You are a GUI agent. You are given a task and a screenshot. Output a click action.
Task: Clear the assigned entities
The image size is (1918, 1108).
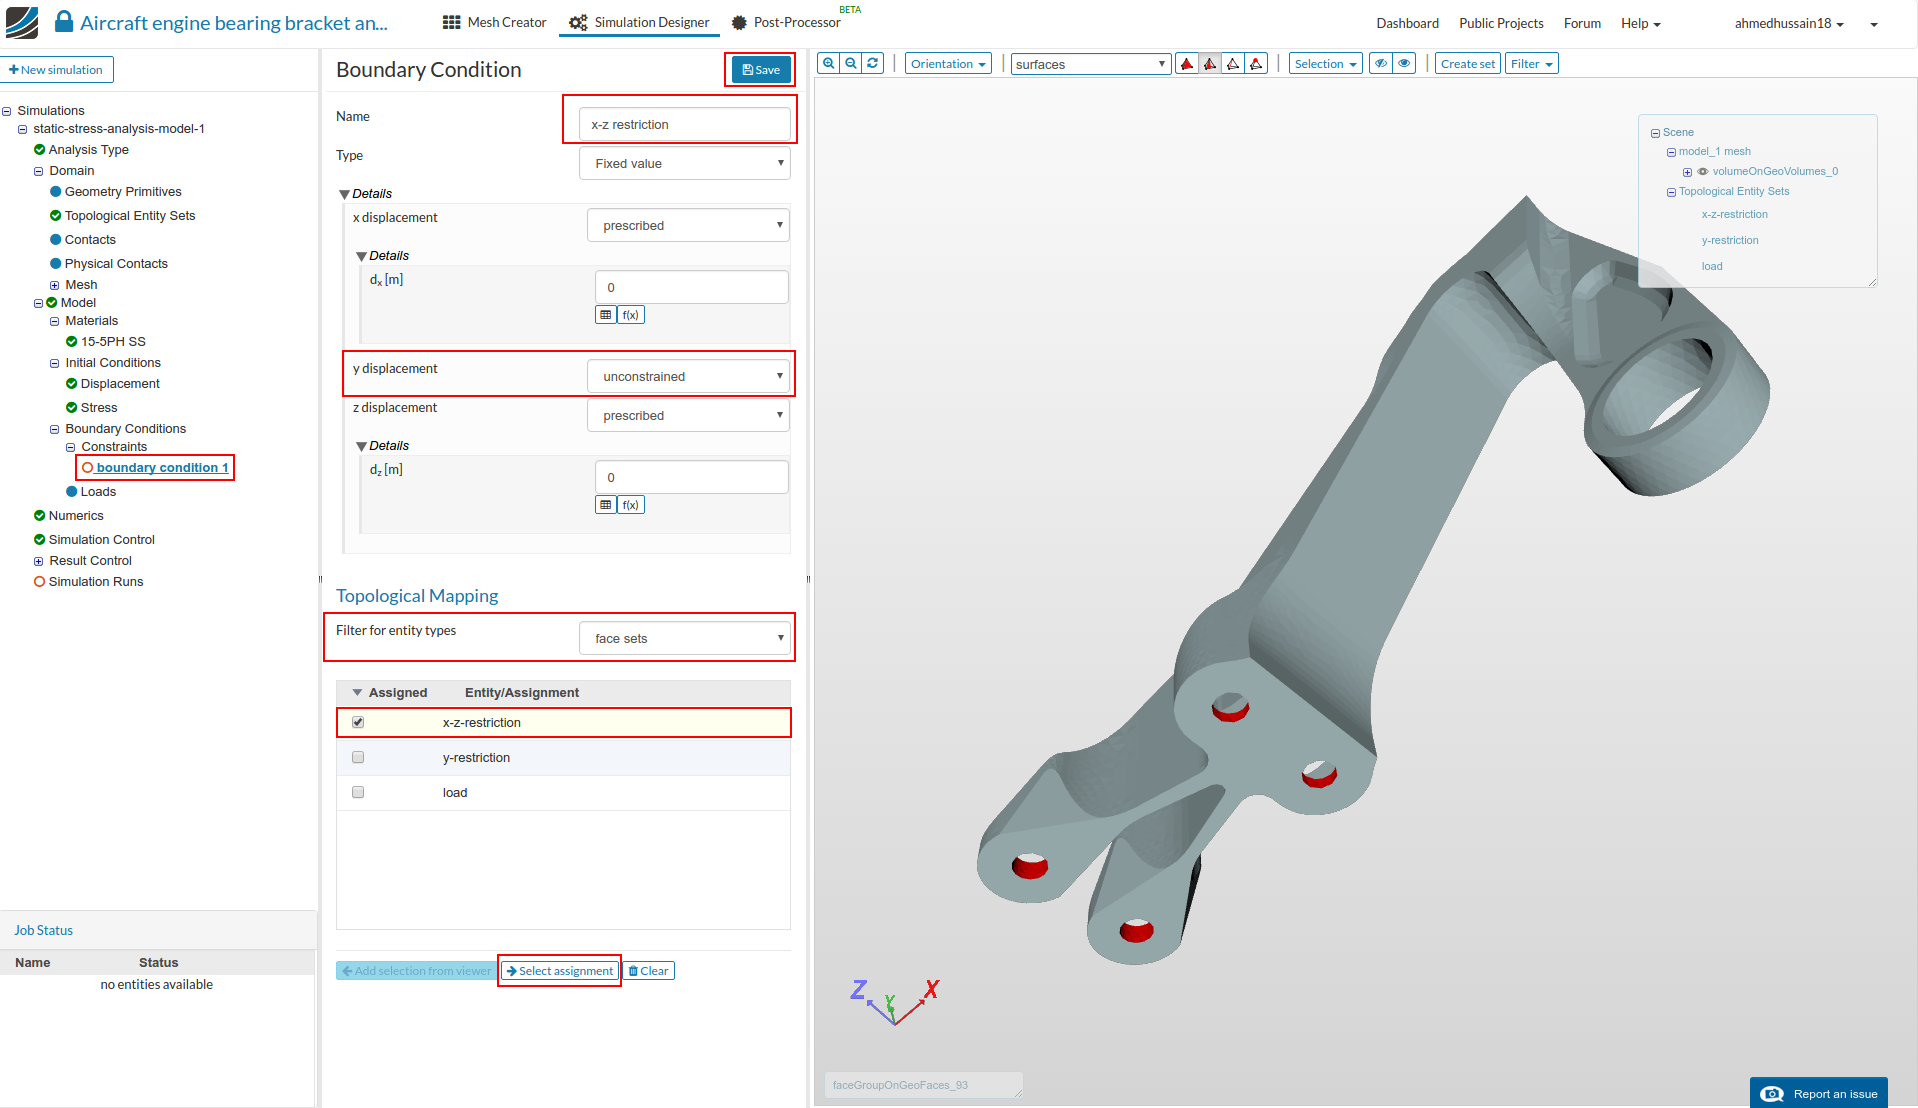pyautogui.click(x=649, y=971)
